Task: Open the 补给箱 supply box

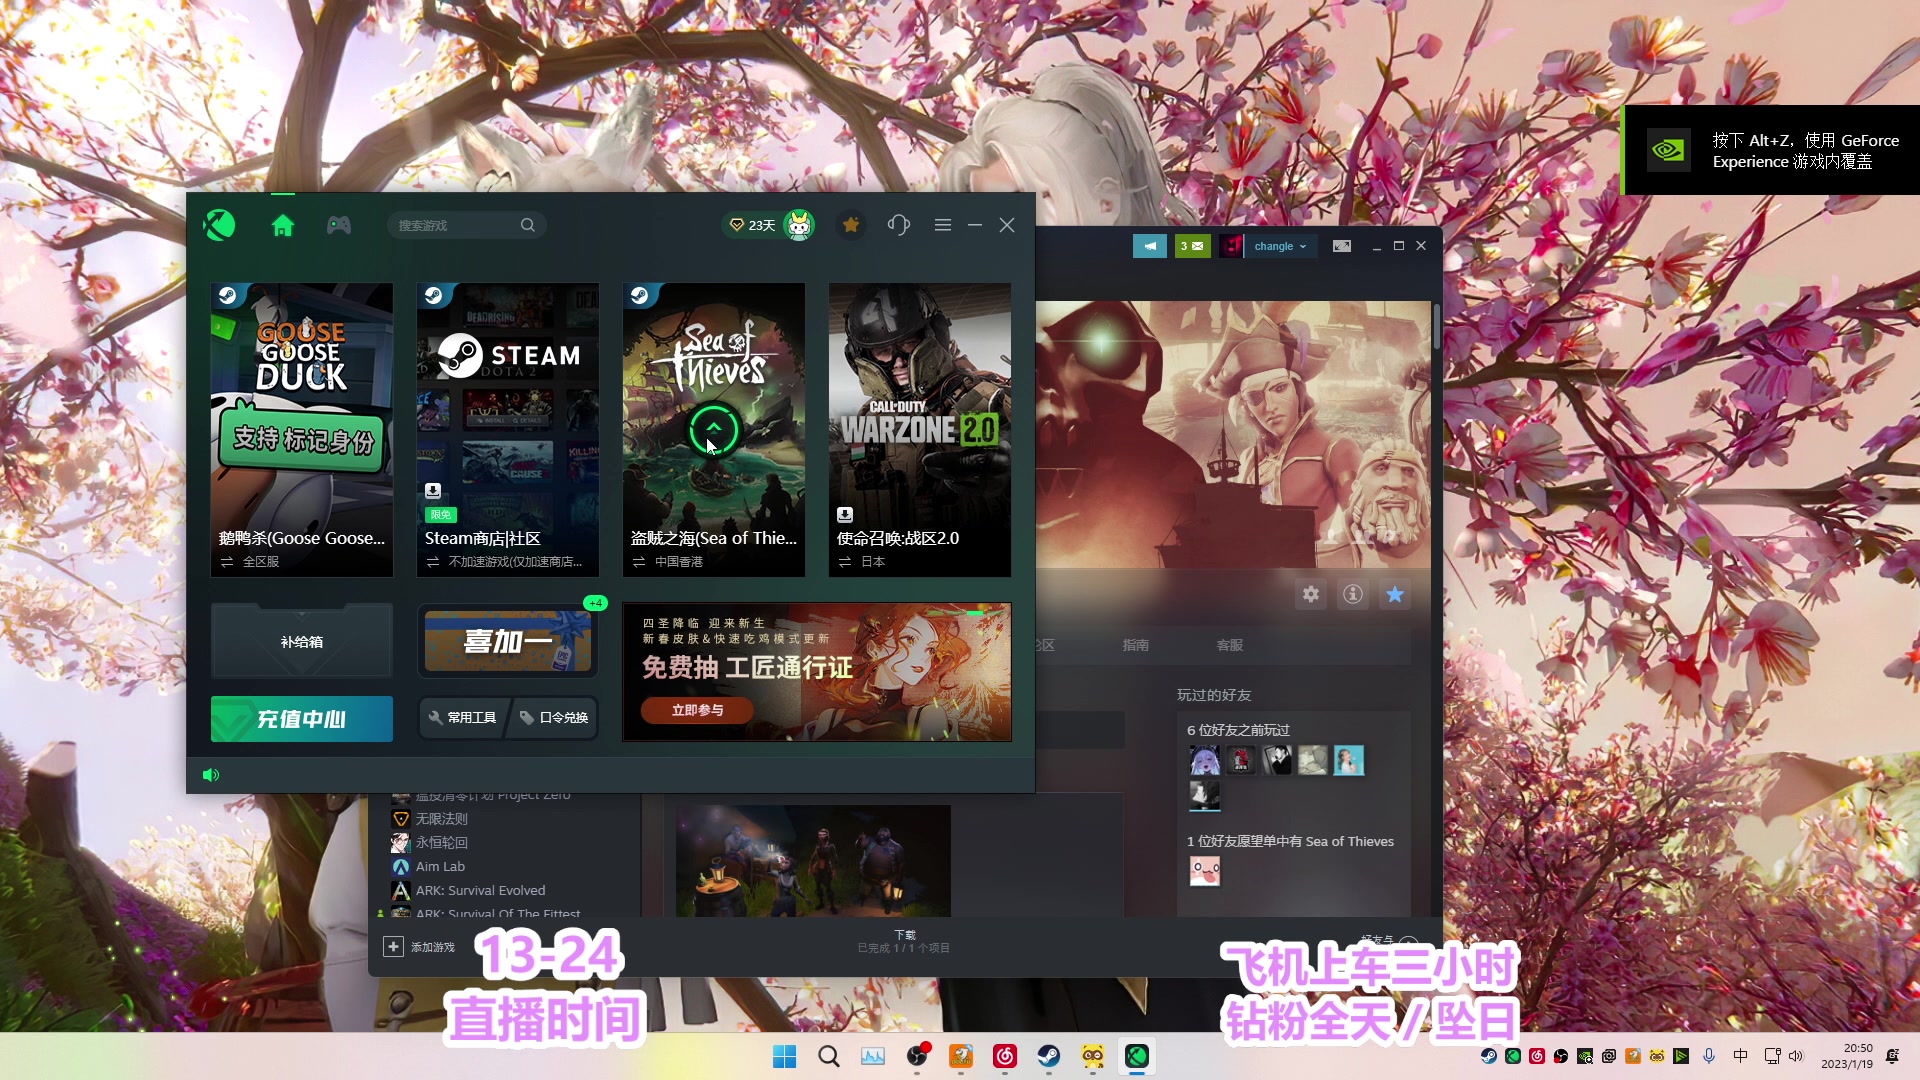Action: pos(302,641)
